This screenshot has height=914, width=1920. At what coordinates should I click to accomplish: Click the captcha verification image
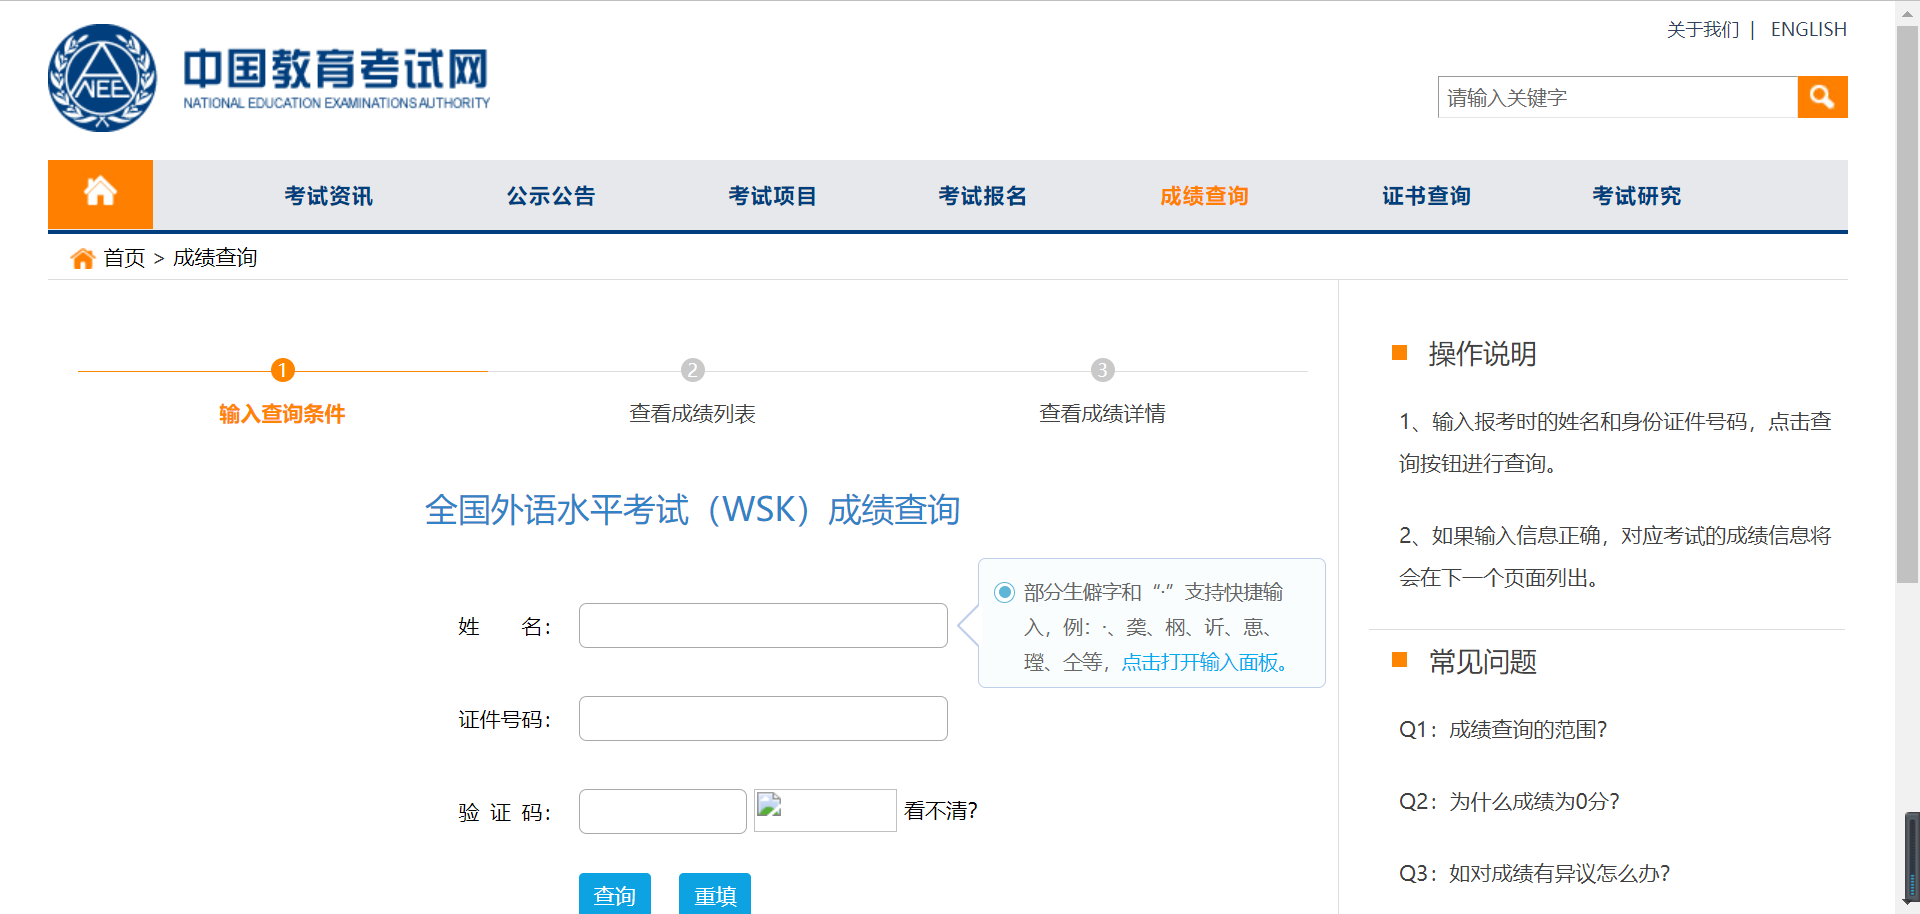[824, 810]
